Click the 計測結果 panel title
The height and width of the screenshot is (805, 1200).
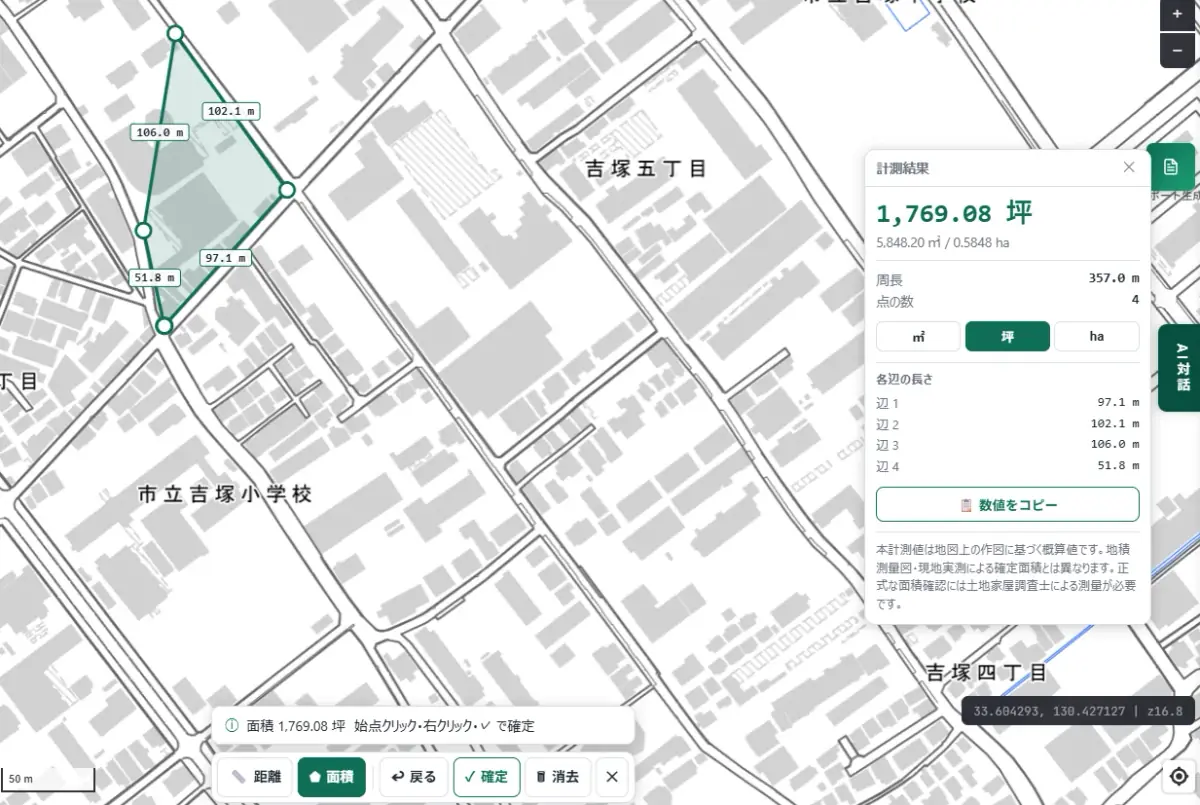(x=902, y=168)
